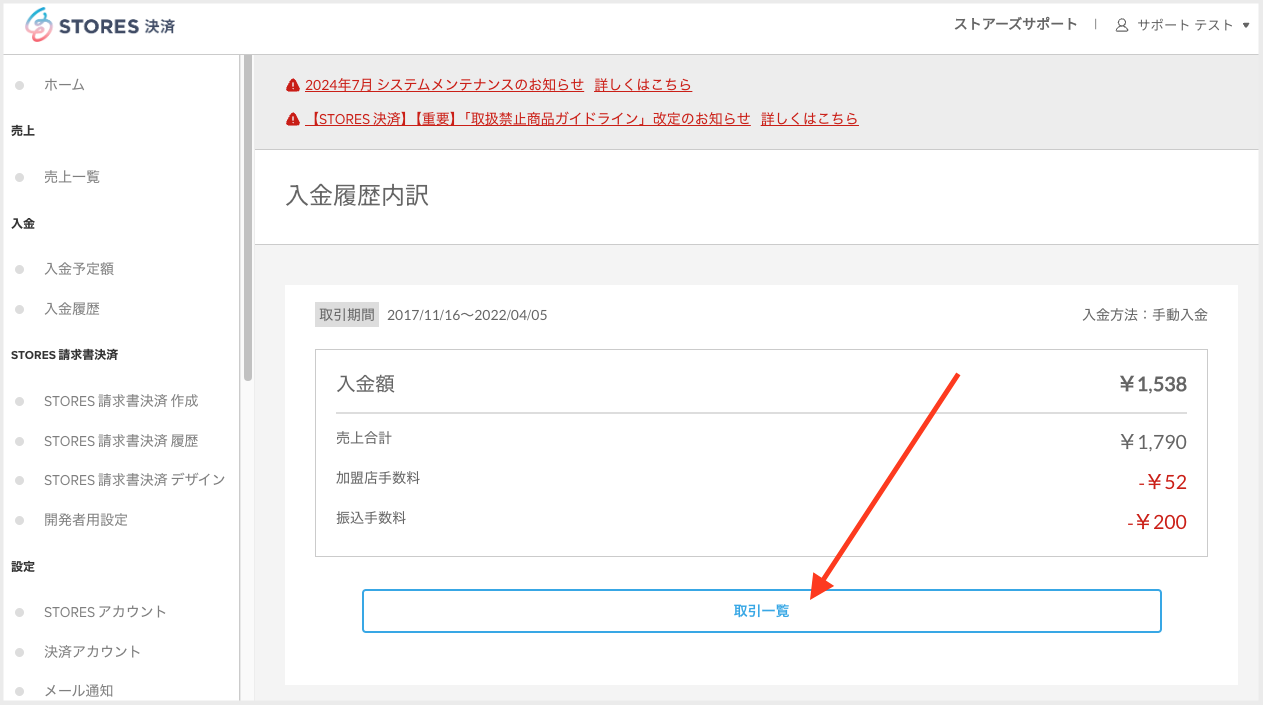
Task: Open メール通知 in the sidebar
Action: click(79, 691)
